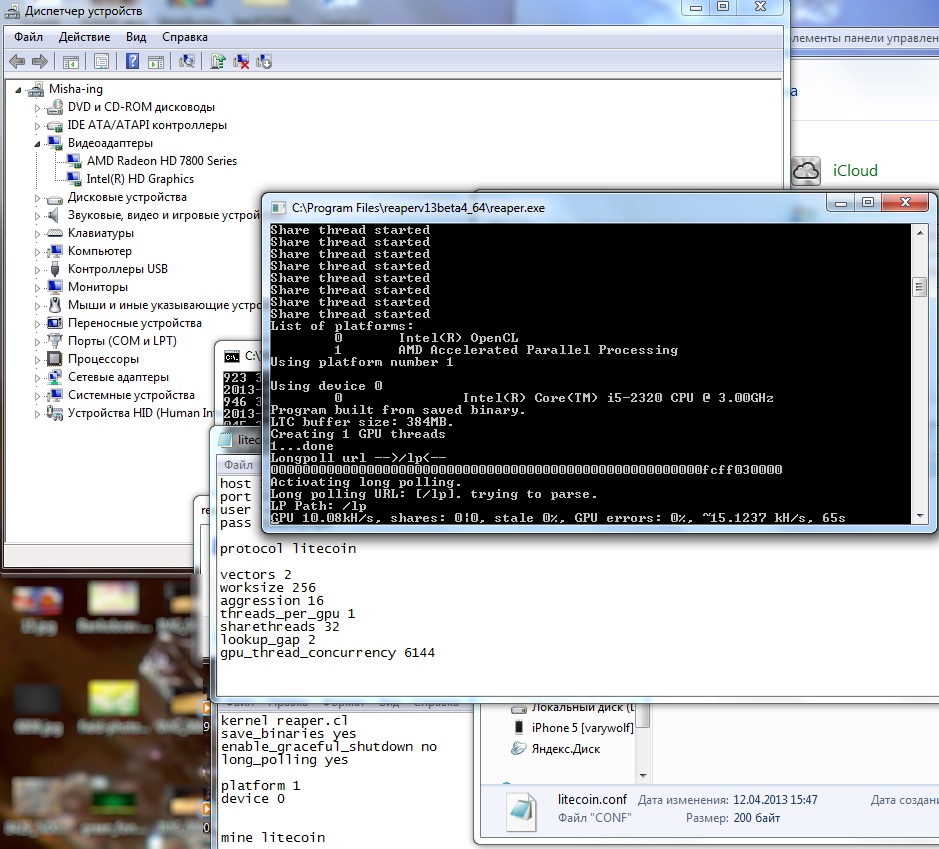Uninstall device toolbar icon with red X
Viewport: 939px width, 849px height.
[241, 61]
